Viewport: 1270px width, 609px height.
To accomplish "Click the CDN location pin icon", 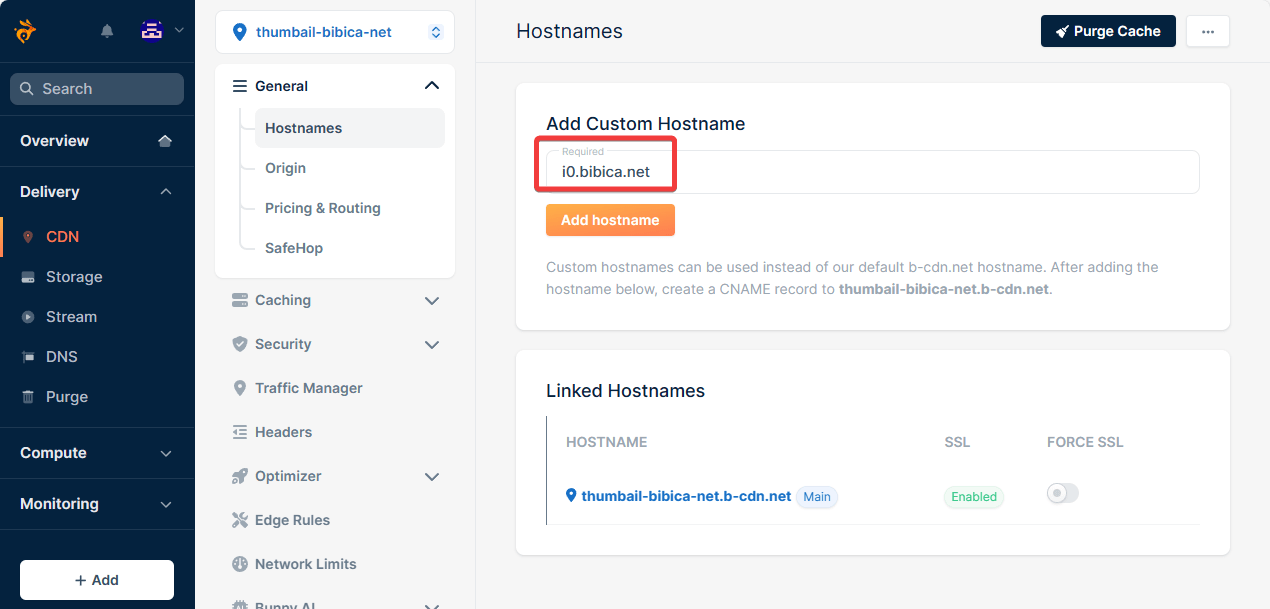I will [x=28, y=237].
